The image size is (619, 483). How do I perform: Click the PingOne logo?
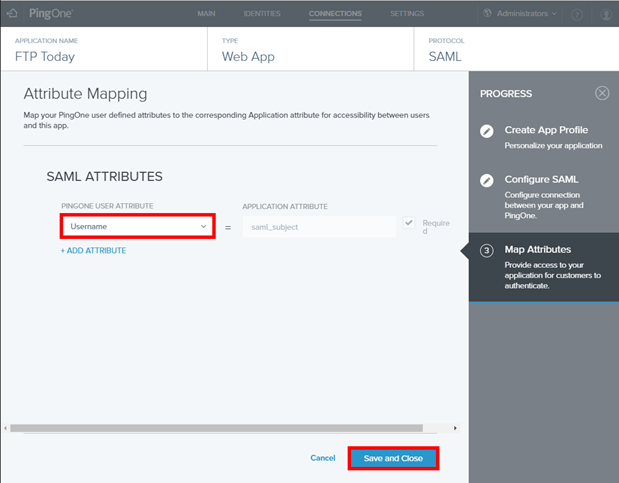coord(48,14)
